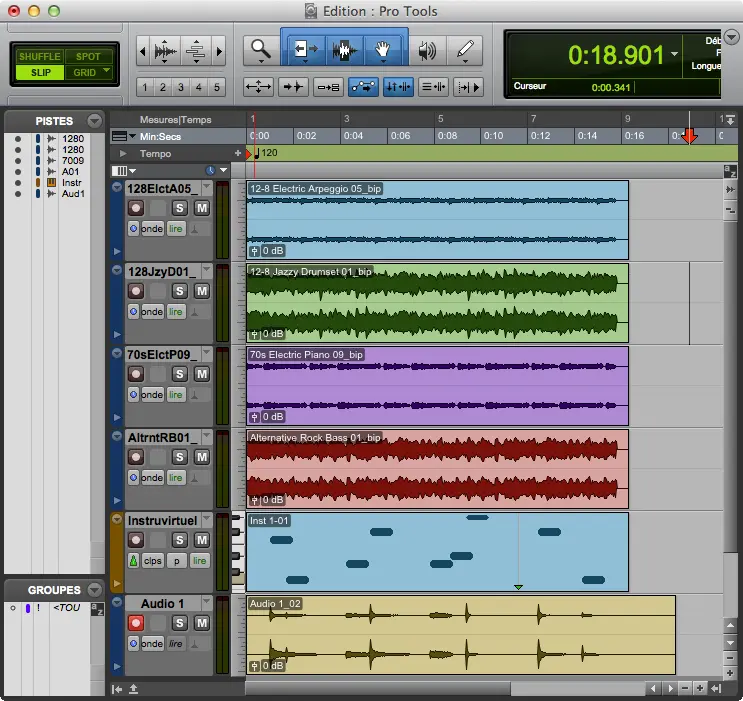Open the GROUPES list dropdown menu
This screenshot has height=701, width=743.
[94, 590]
